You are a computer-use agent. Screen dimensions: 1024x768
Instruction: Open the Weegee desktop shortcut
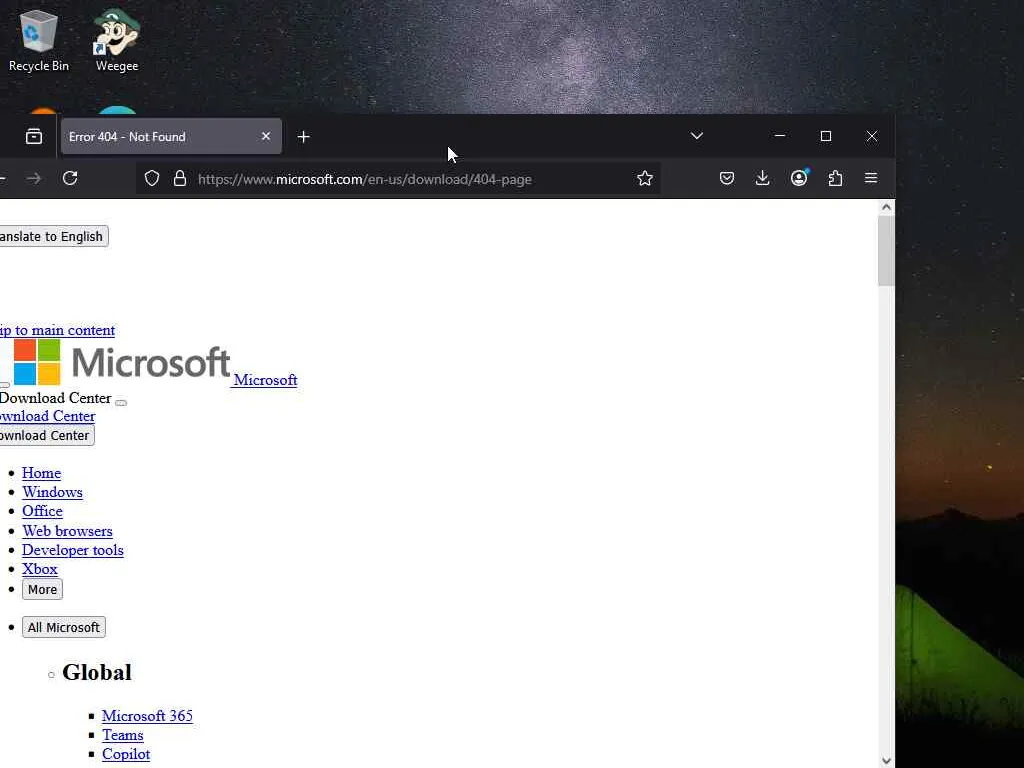pos(117,40)
